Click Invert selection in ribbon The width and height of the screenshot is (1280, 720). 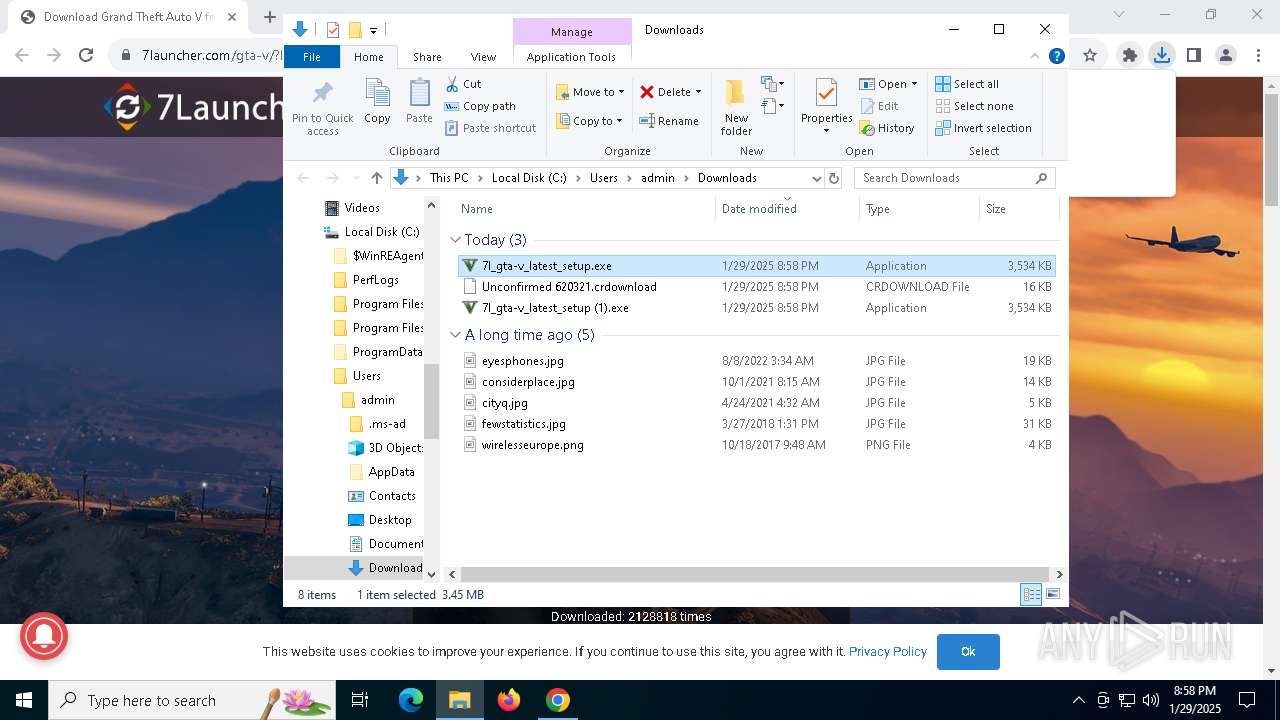(x=984, y=128)
